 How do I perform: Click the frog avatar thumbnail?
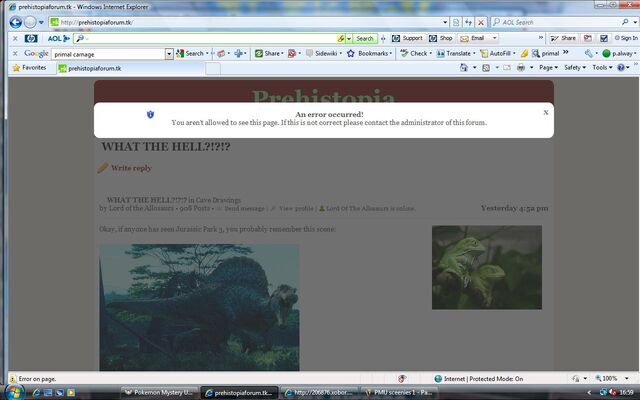pos(487,267)
